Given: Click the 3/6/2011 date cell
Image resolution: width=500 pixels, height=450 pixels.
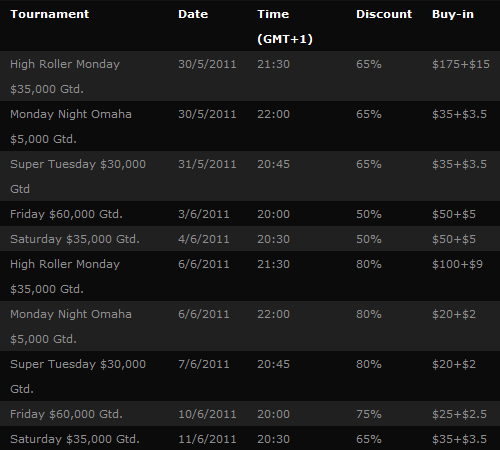Looking at the screenshot, I should pos(203,214).
